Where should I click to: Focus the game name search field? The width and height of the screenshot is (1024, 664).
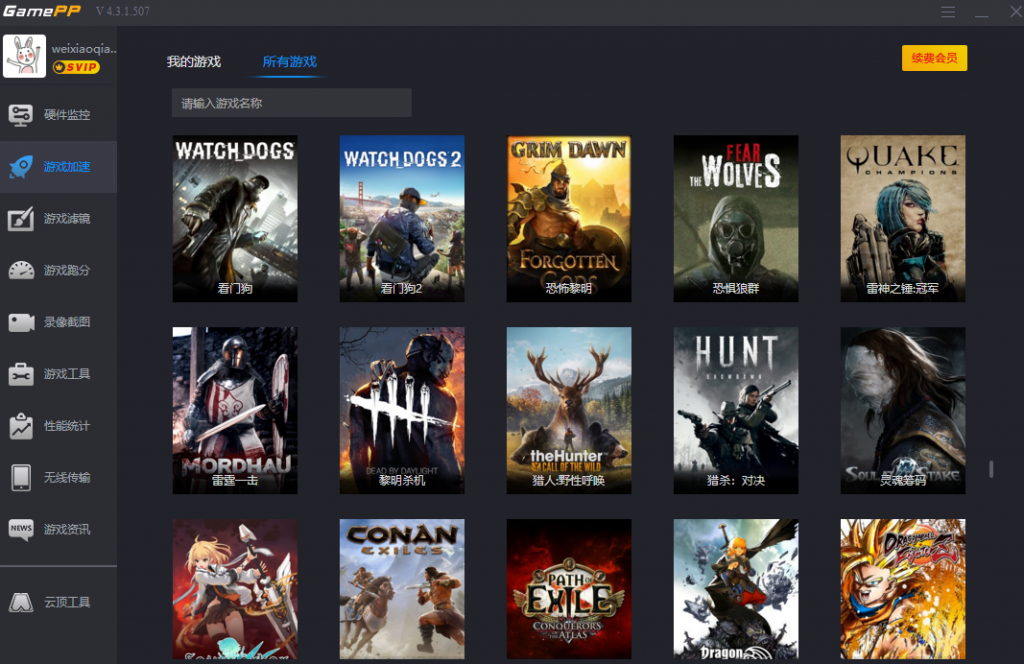[291, 103]
